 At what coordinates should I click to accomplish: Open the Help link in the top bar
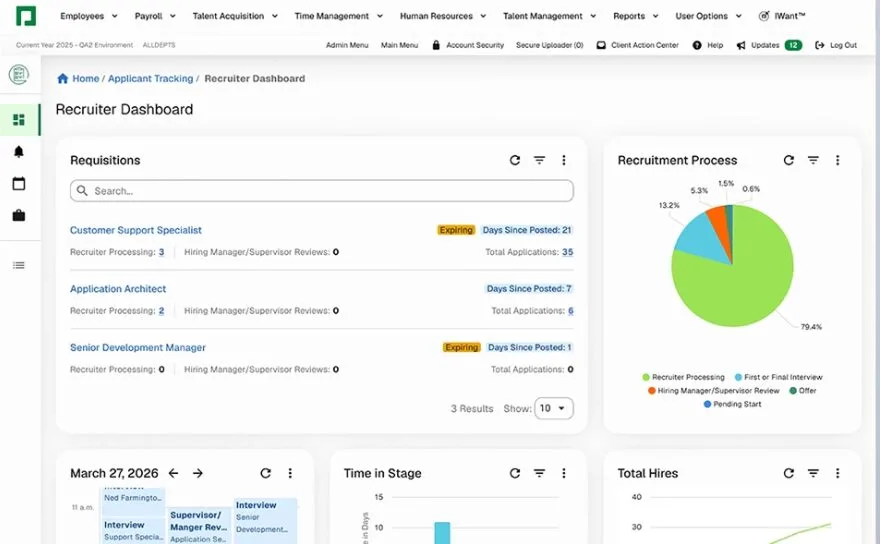[708, 45]
